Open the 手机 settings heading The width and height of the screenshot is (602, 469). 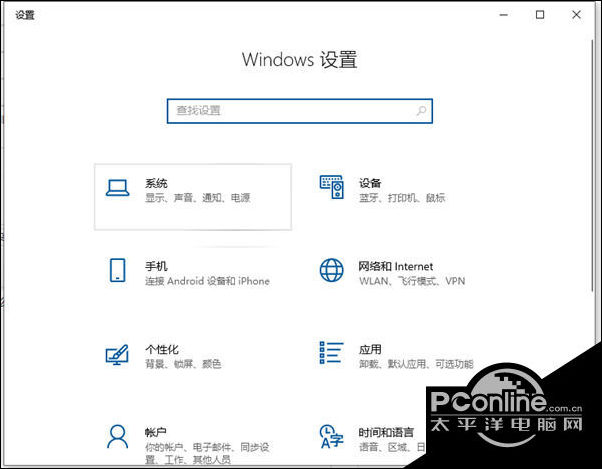coord(156,266)
